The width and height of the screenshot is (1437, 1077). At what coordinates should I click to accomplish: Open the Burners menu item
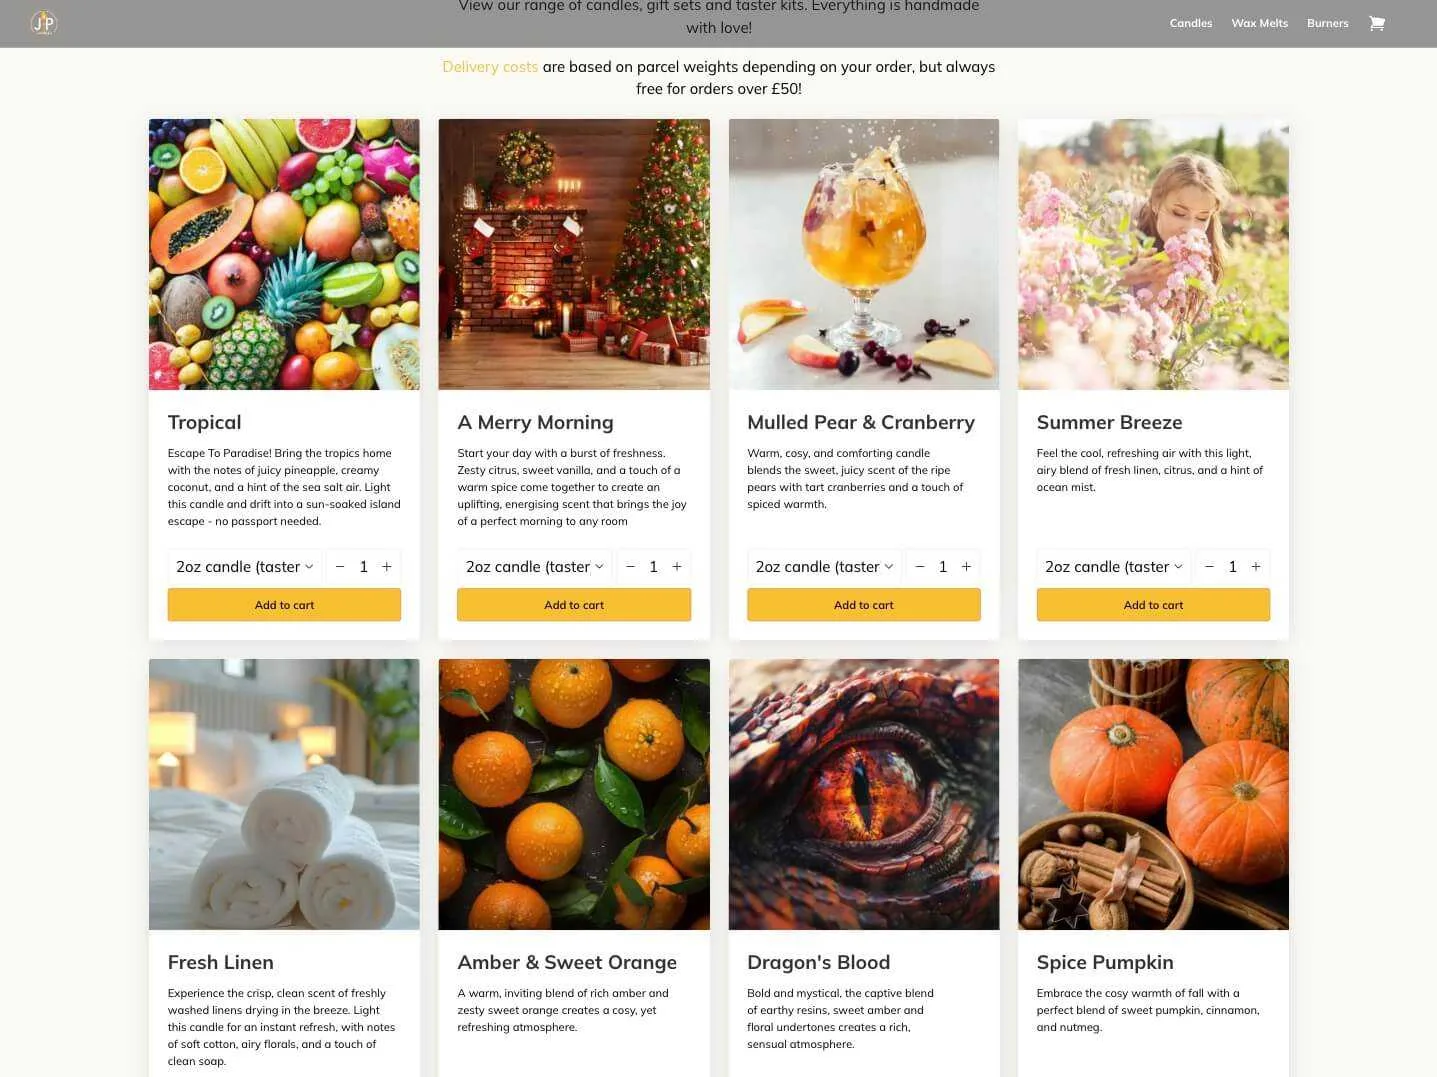[x=1328, y=23]
